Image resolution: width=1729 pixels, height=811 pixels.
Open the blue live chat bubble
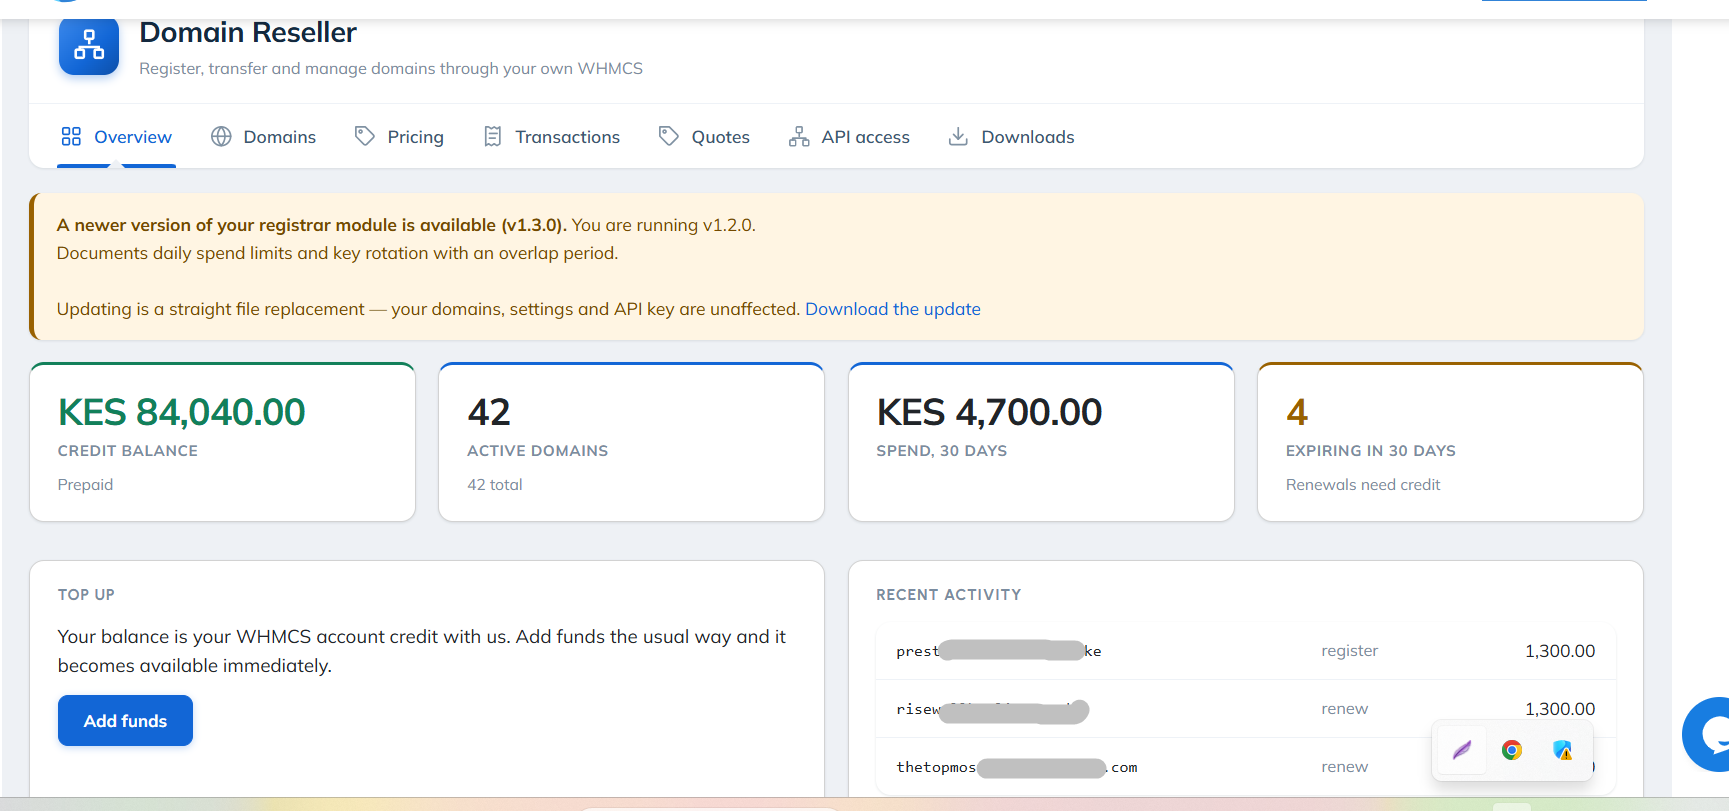click(x=1709, y=734)
